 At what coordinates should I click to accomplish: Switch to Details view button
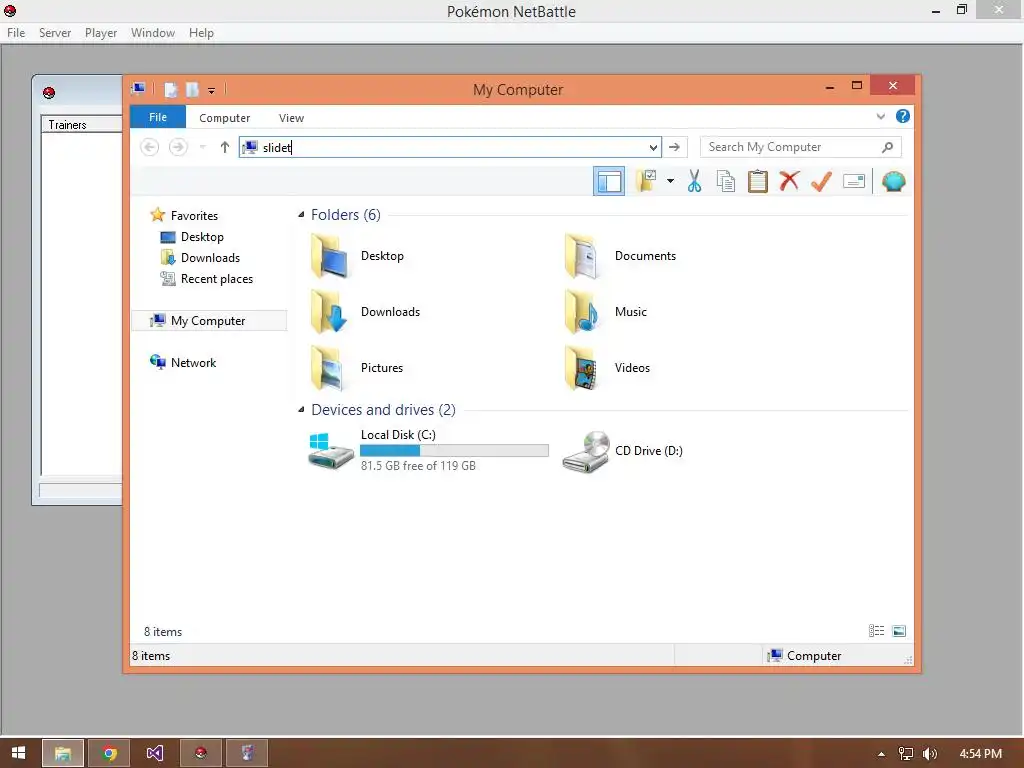click(x=876, y=631)
